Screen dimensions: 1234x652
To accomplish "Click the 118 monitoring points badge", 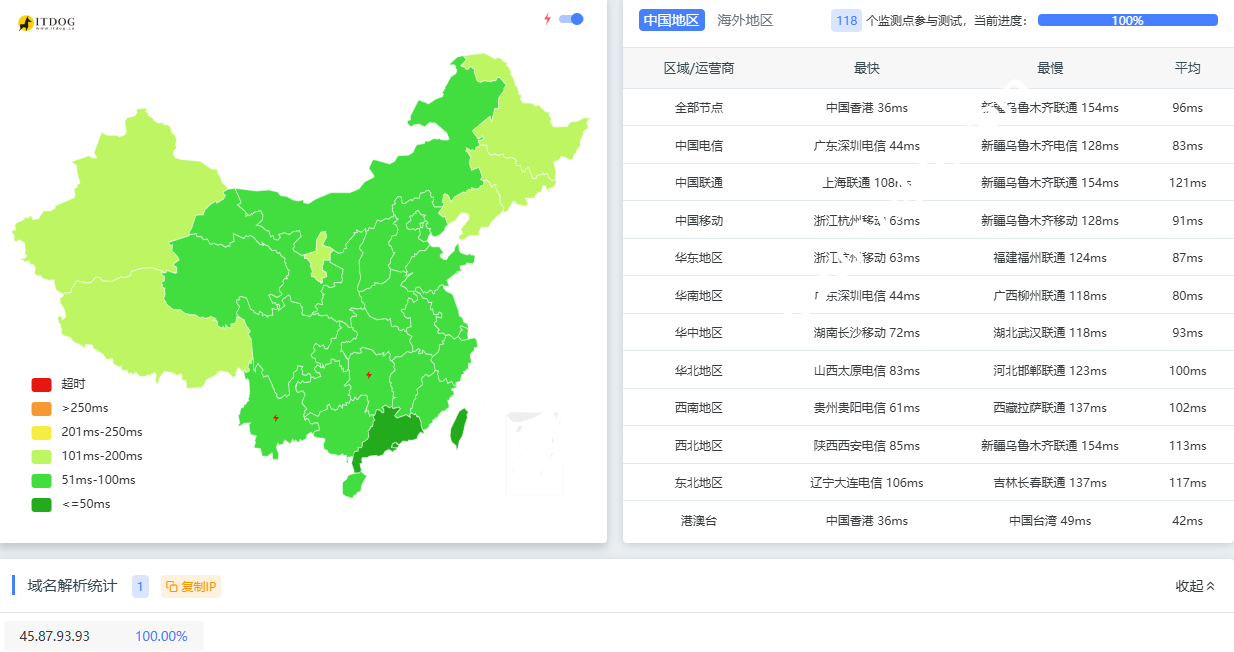I will tap(846, 20).
